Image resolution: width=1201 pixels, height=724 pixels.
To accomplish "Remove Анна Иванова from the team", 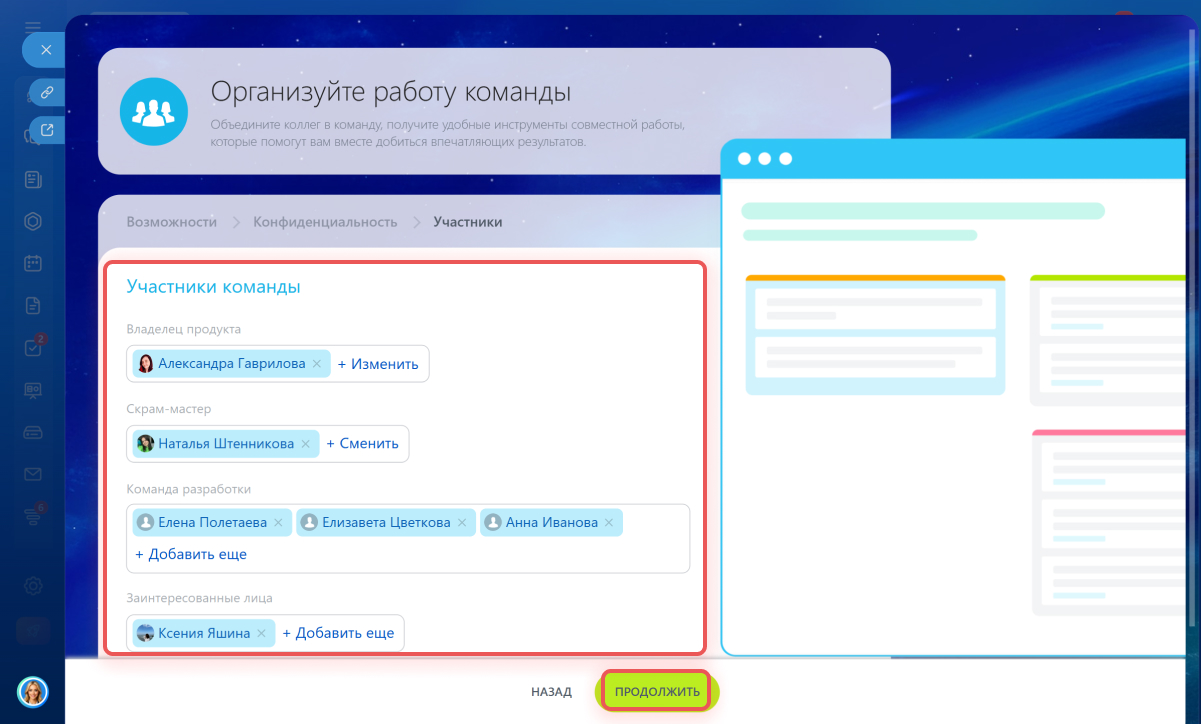I will pos(610,522).
